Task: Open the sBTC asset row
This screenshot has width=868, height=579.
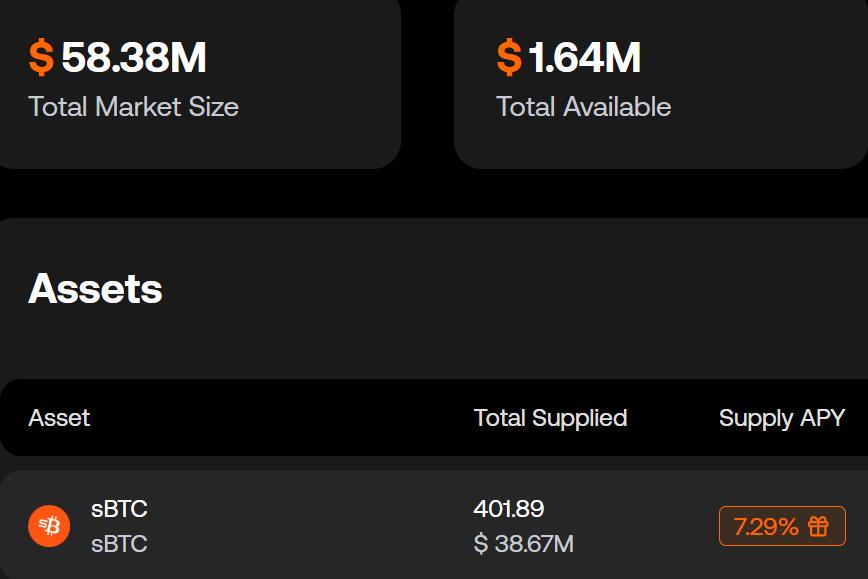Action: point(434,524)
